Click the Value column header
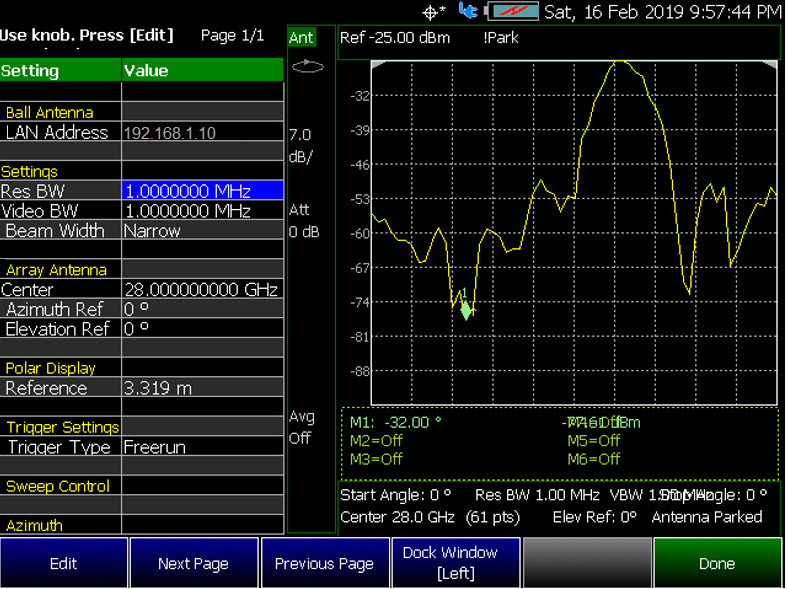Screen dimensions: 788x589 click(x=203, y=70)
